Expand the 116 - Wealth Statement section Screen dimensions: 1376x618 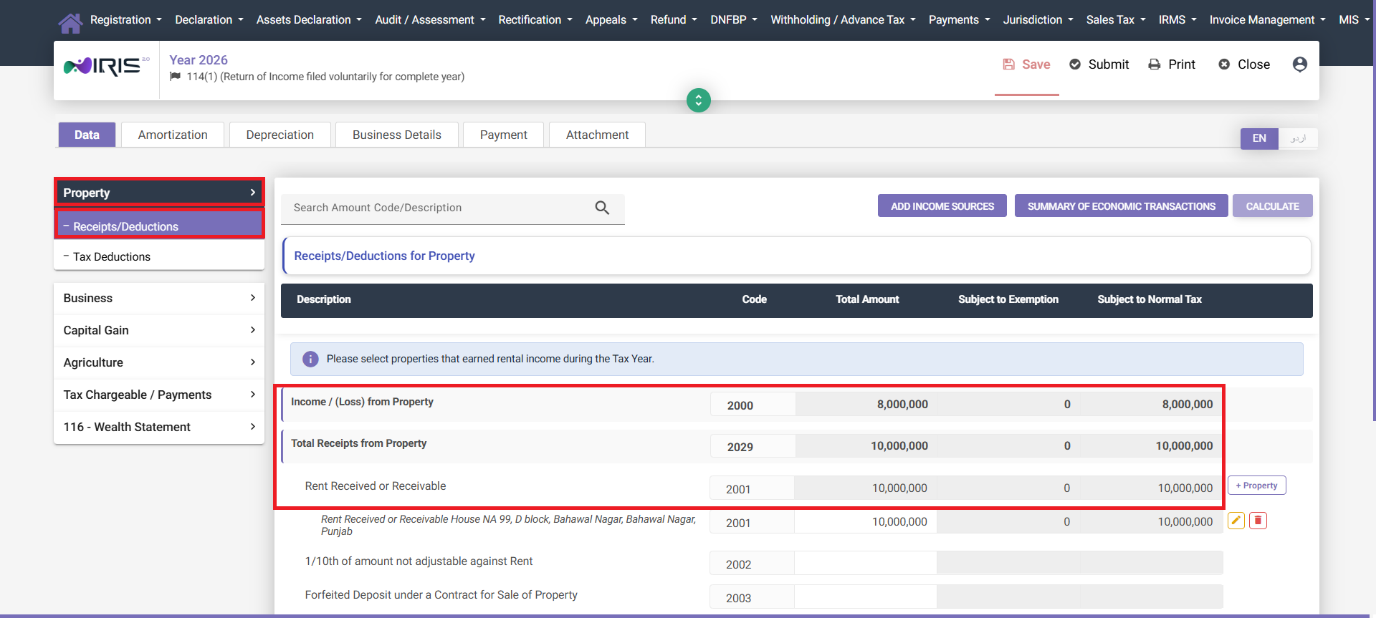coord(159,427)
